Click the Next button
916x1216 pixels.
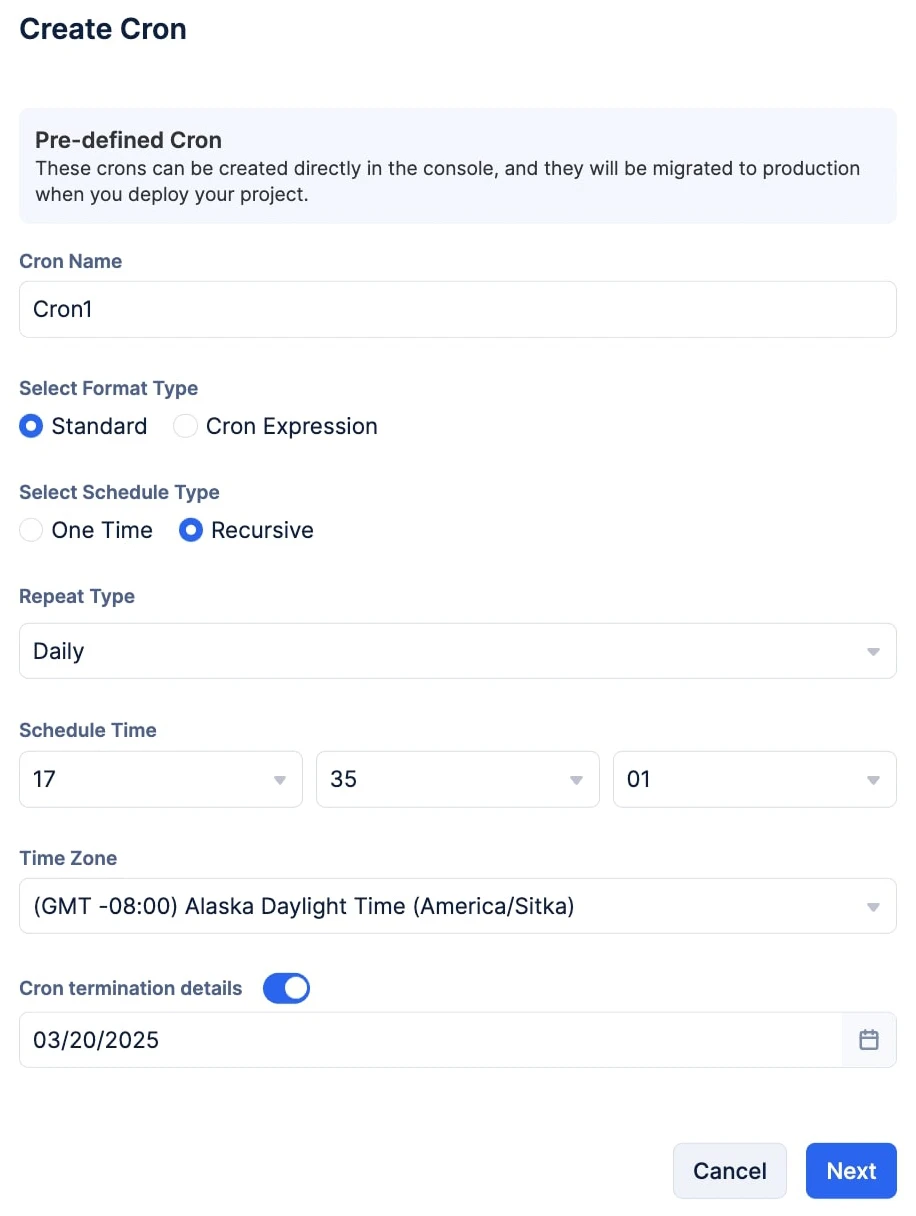[x=851, y=1171]
